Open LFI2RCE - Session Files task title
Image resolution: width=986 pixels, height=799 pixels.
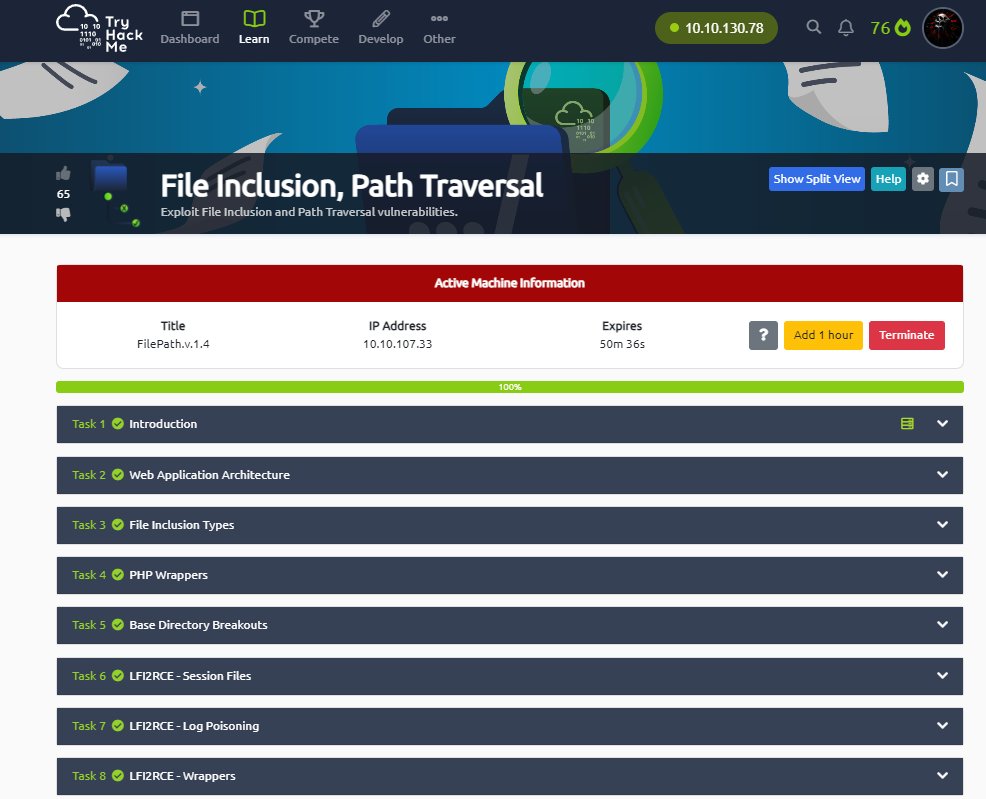pyautogui.click(x=190, y=676)
